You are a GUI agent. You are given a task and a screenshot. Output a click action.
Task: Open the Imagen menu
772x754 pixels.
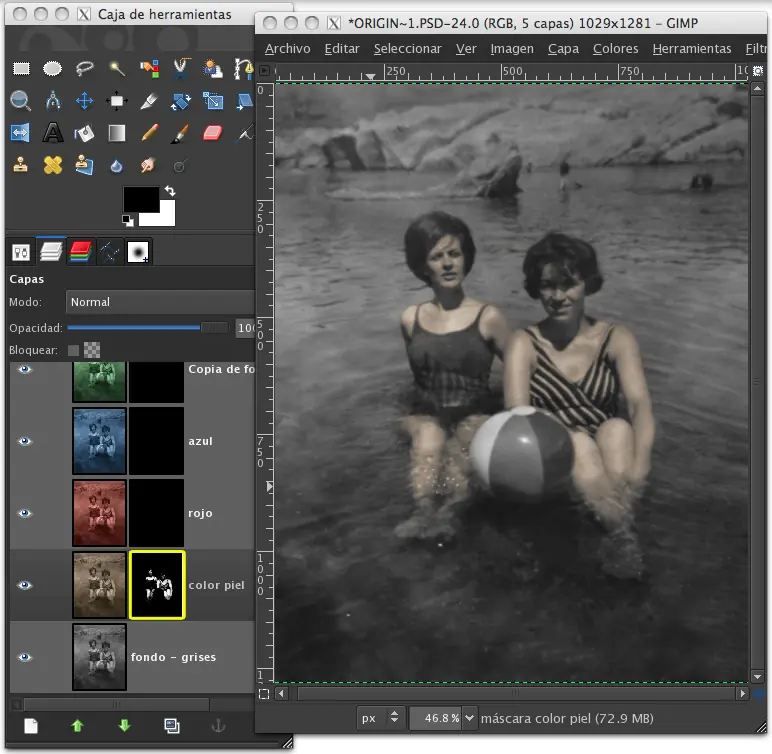coord(512,49)
